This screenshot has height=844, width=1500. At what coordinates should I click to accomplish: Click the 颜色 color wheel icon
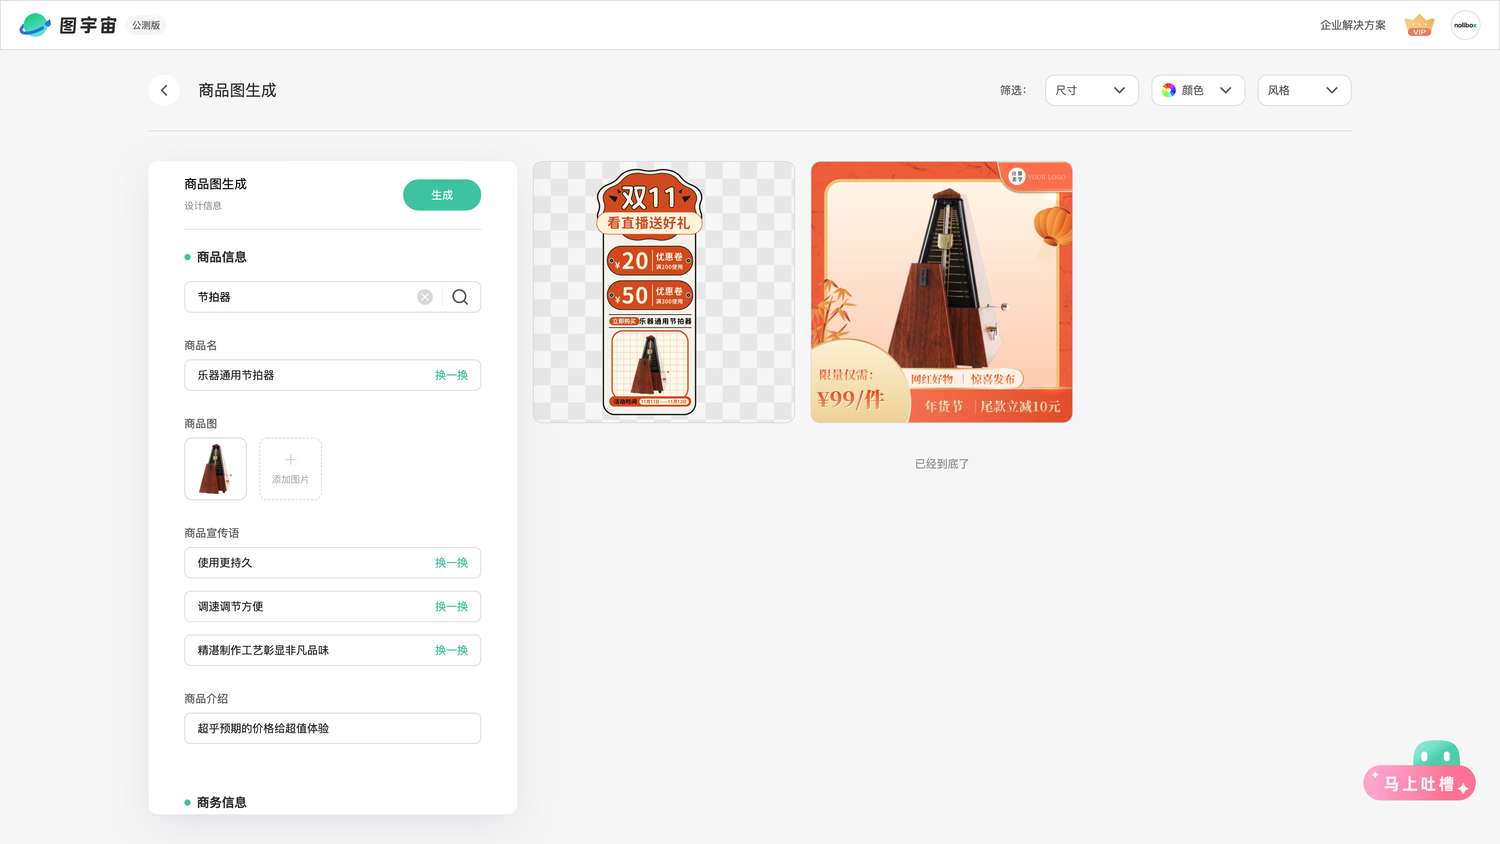pyautogui.click(x=1168, y=90)
